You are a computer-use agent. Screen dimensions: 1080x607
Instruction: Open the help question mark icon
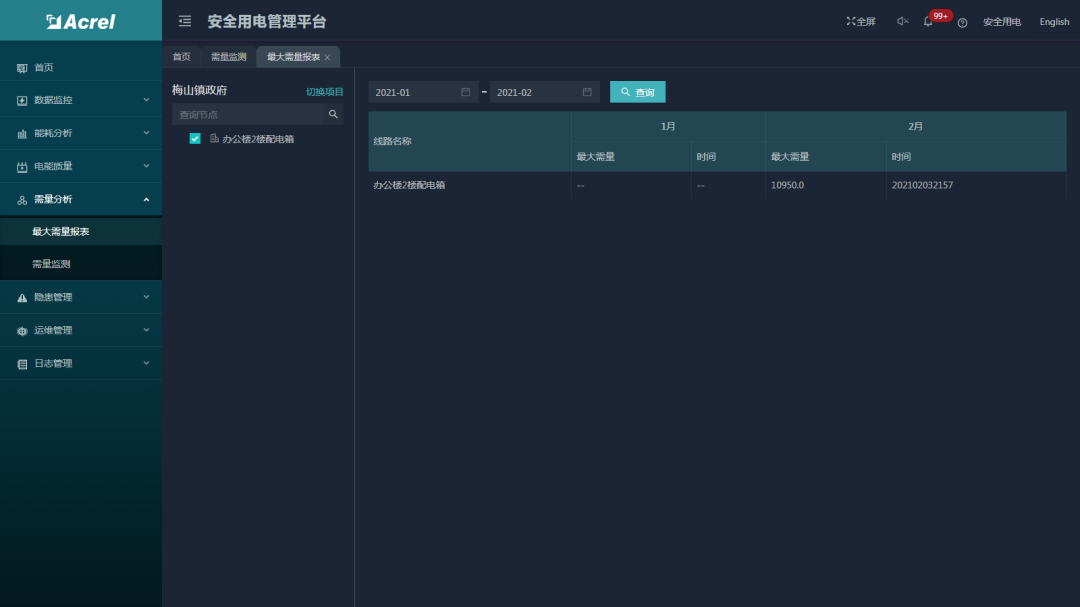962,22
